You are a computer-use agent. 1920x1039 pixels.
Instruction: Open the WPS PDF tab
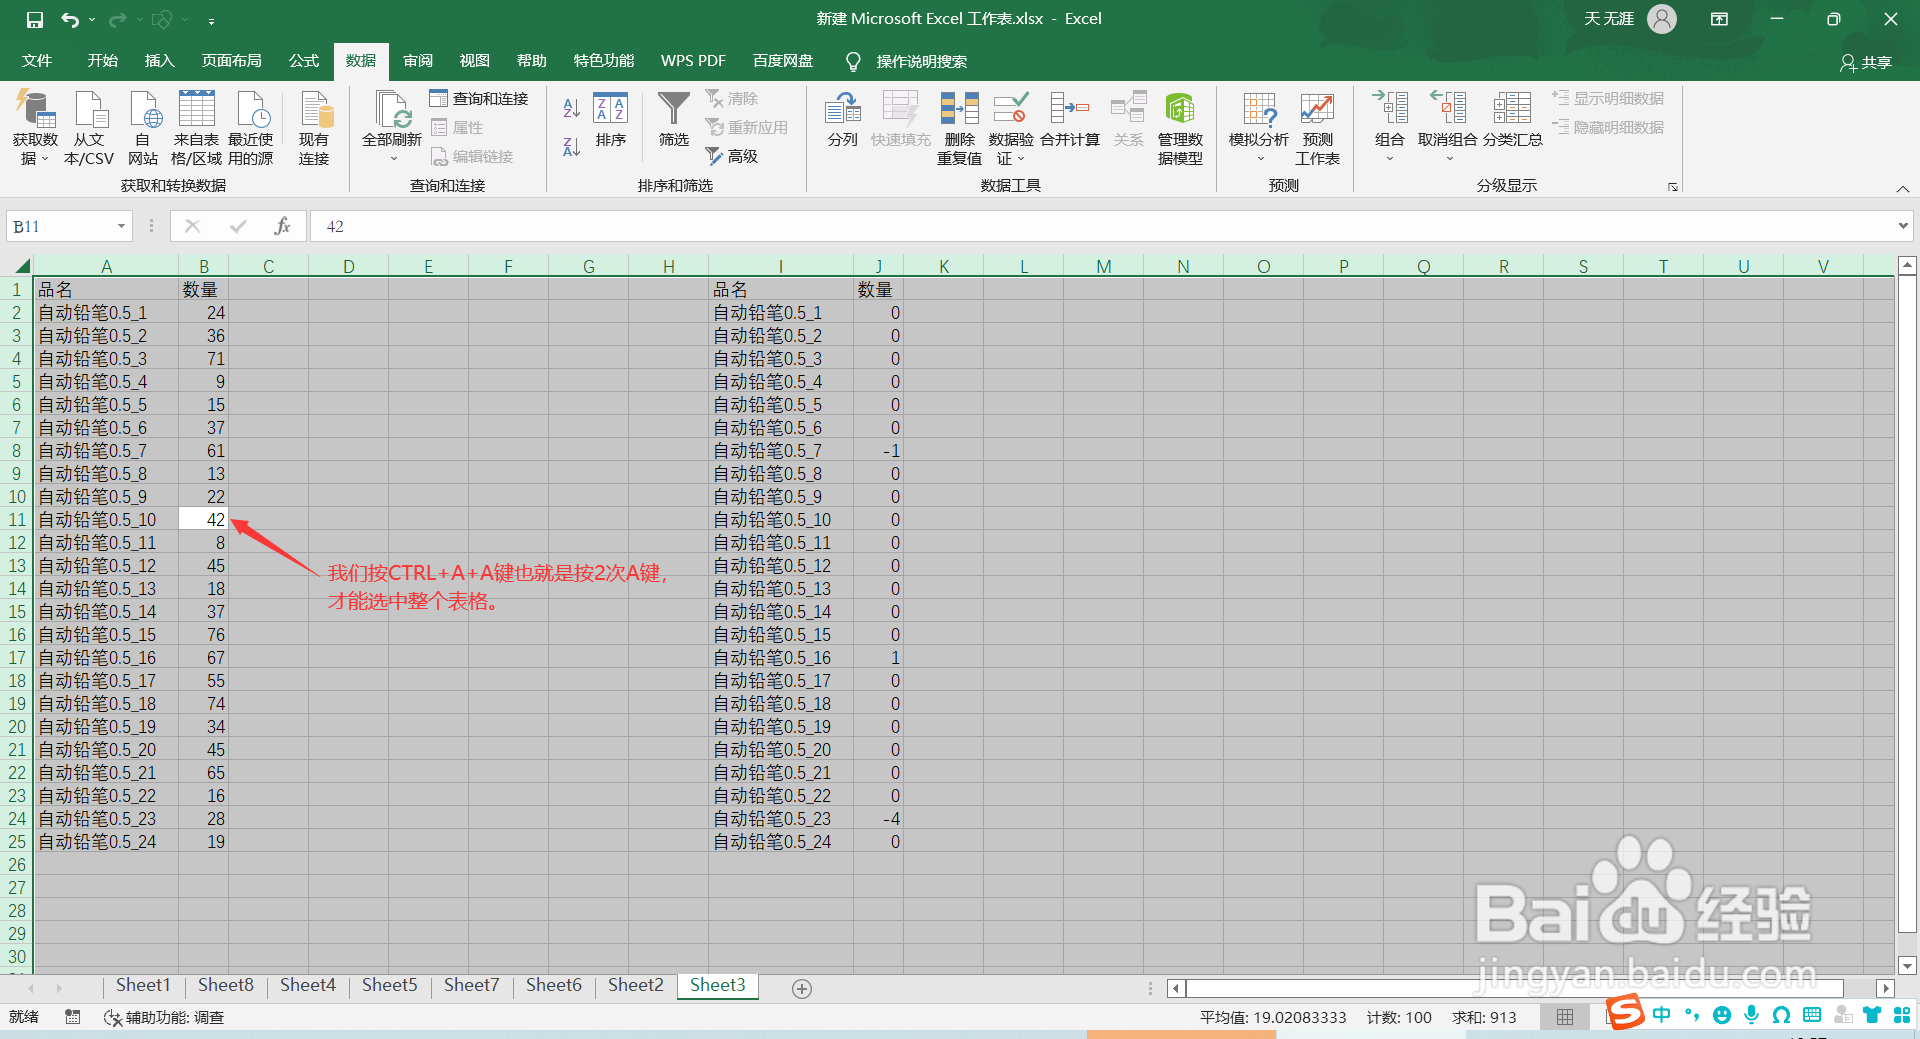[693, 61]
